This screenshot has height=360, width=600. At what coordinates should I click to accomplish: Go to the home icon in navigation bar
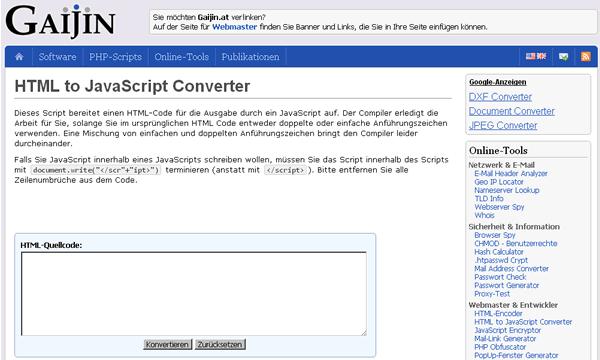pos(19,57)
